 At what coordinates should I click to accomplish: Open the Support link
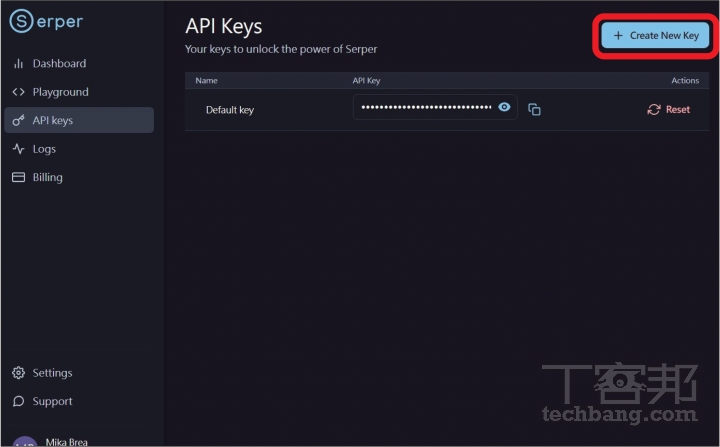tap(79, 401)
